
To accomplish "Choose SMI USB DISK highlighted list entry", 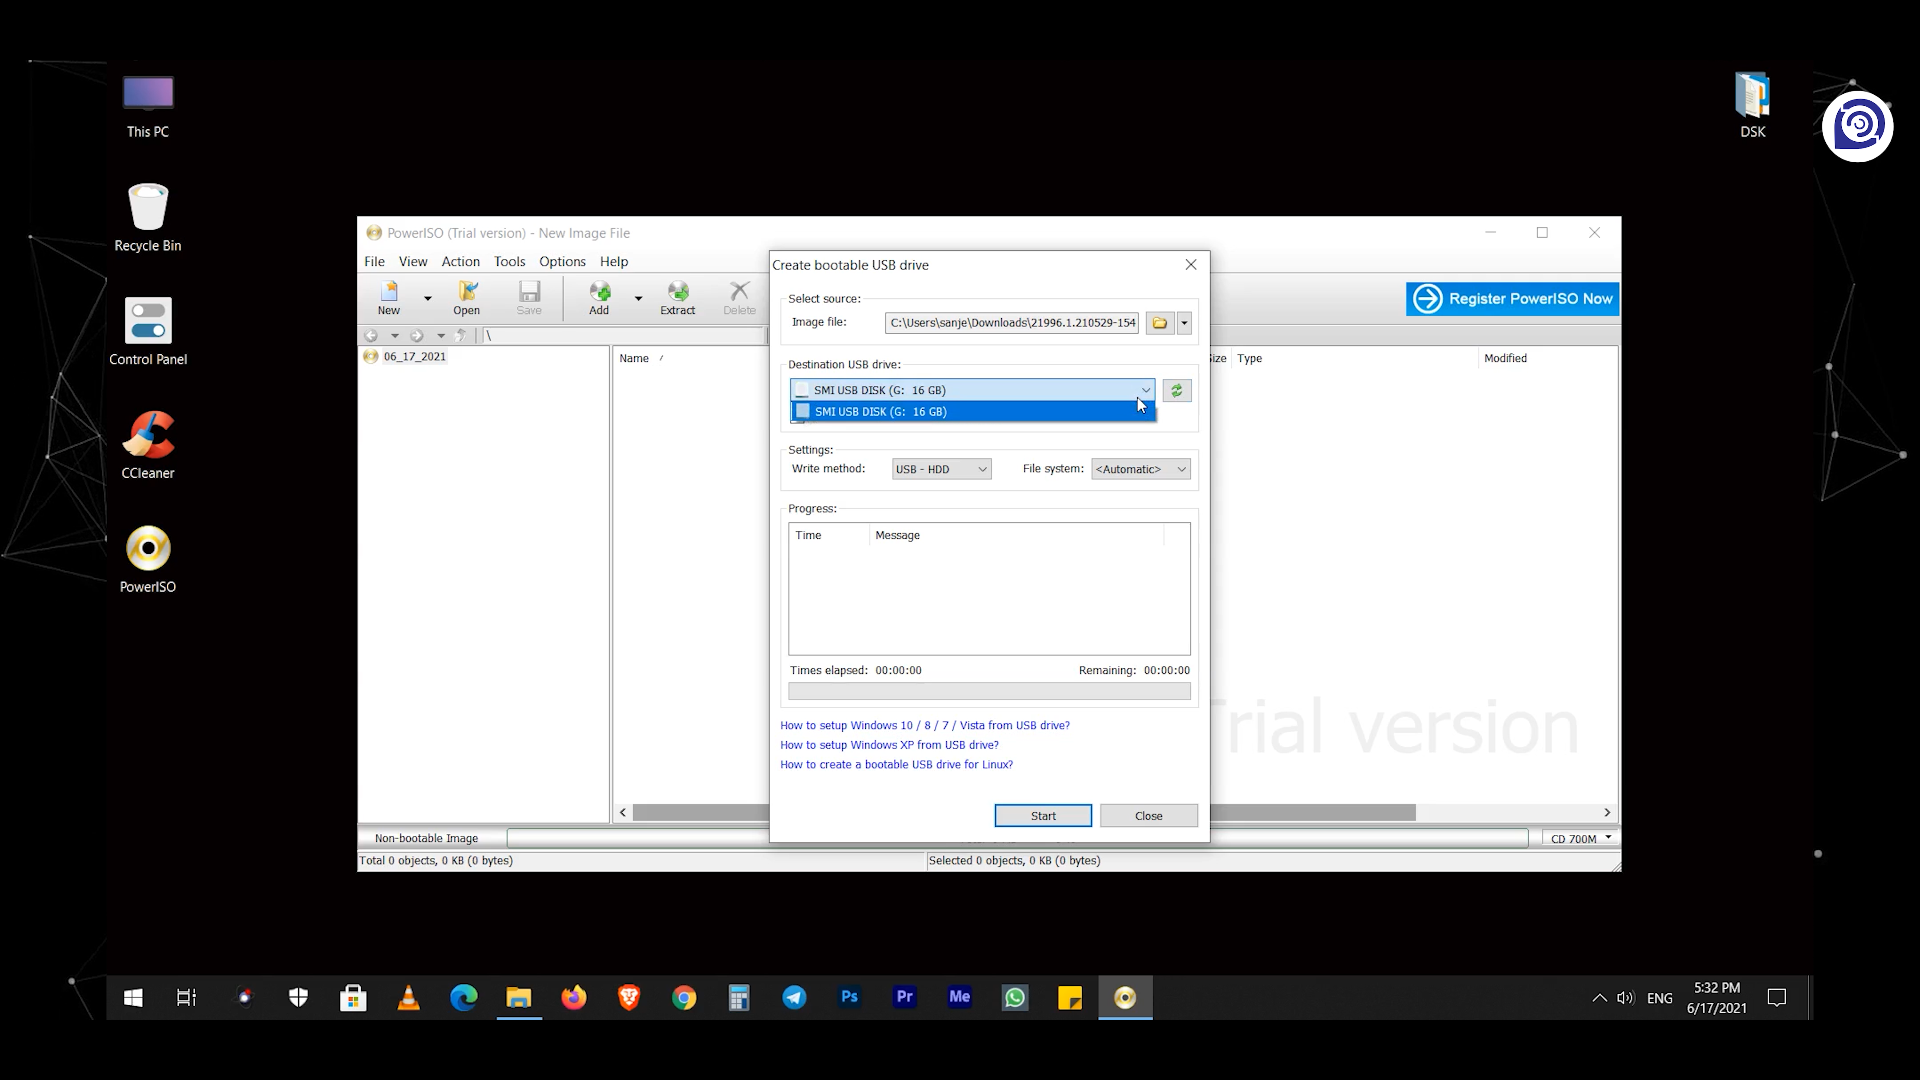I will (973, 412).
